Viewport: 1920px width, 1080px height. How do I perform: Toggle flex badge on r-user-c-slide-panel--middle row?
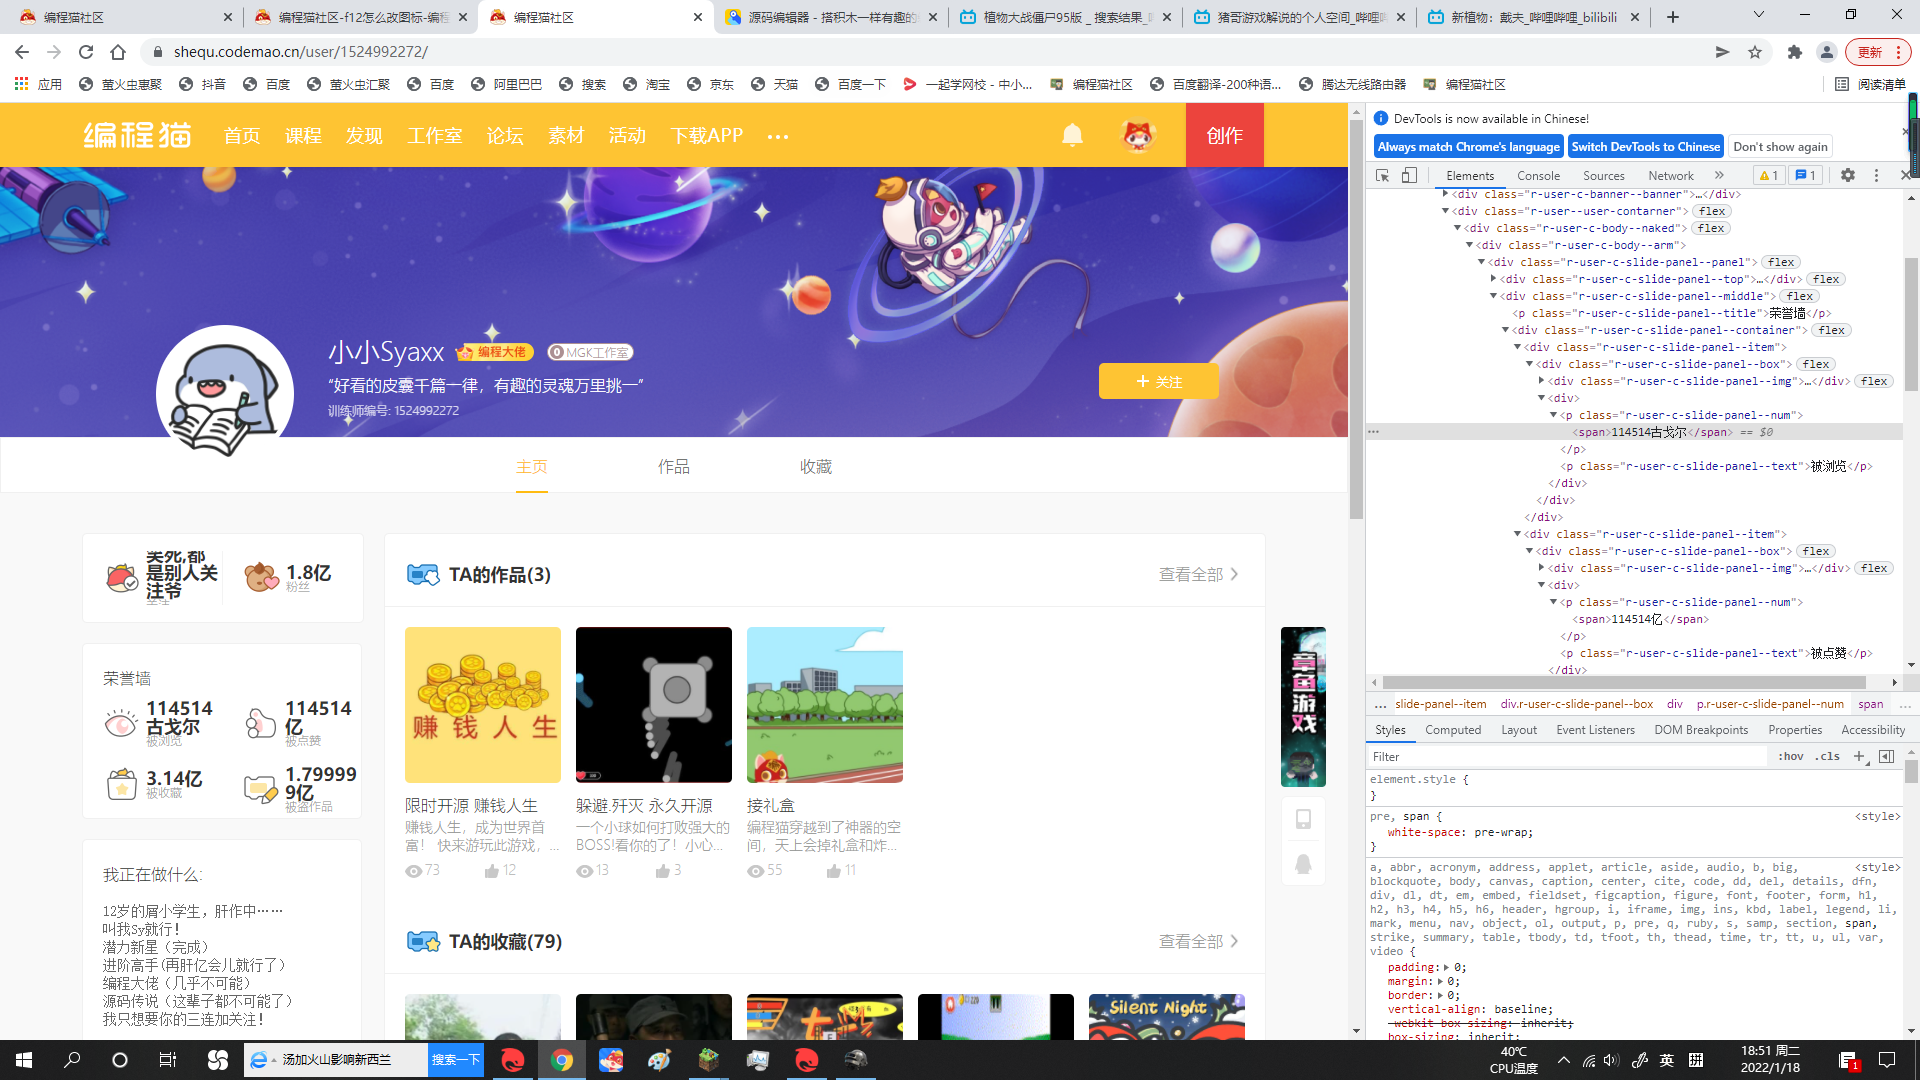click(x=1800, y=296)
